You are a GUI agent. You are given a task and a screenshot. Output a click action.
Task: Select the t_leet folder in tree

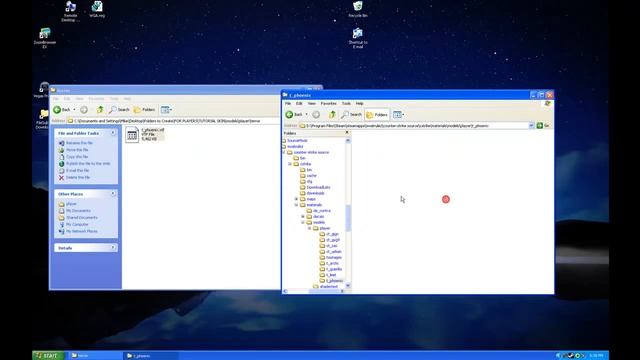(x=331, y=275)
